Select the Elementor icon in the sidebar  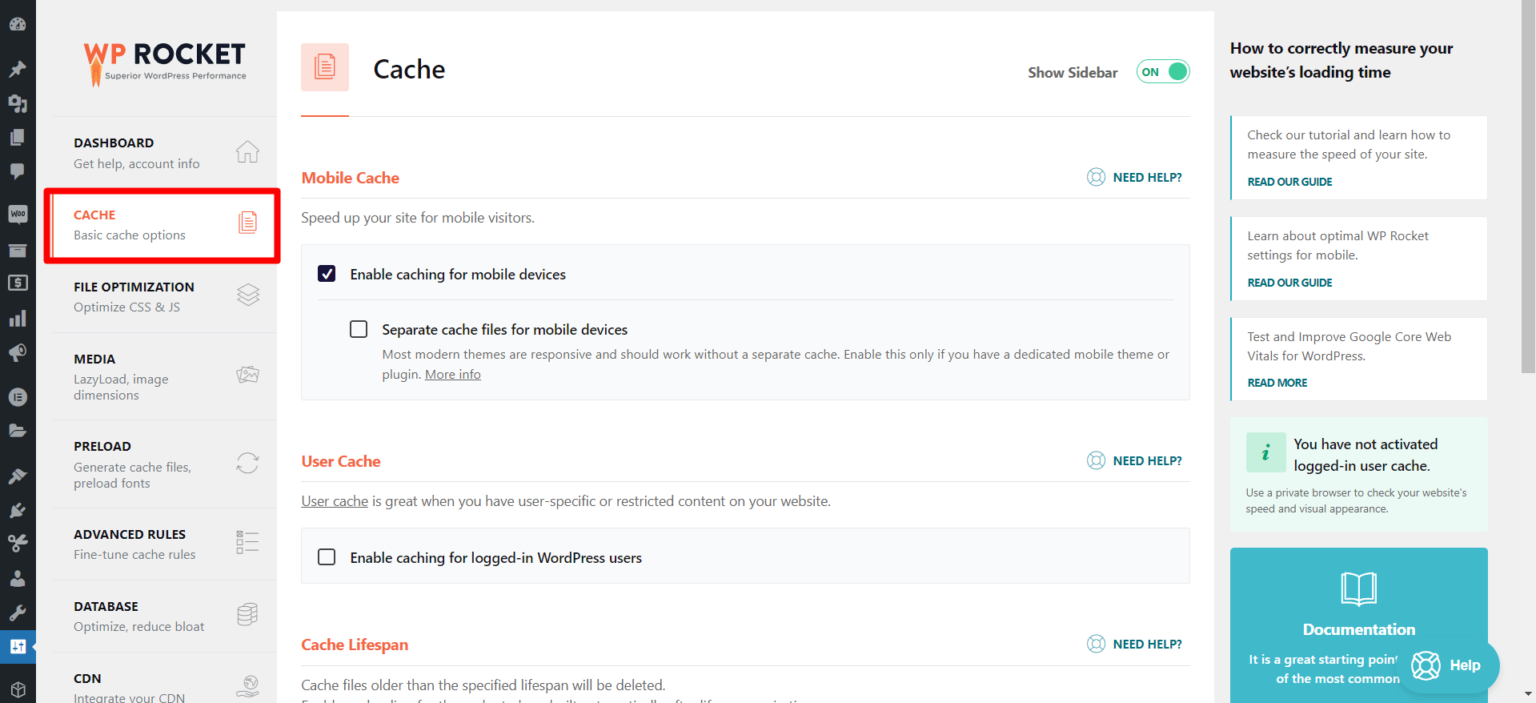[x=17, y=396]
